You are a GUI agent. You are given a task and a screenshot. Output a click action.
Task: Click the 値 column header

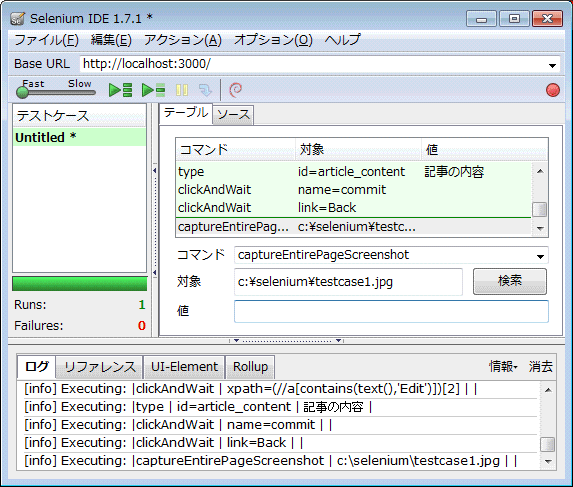pos(485,149)
